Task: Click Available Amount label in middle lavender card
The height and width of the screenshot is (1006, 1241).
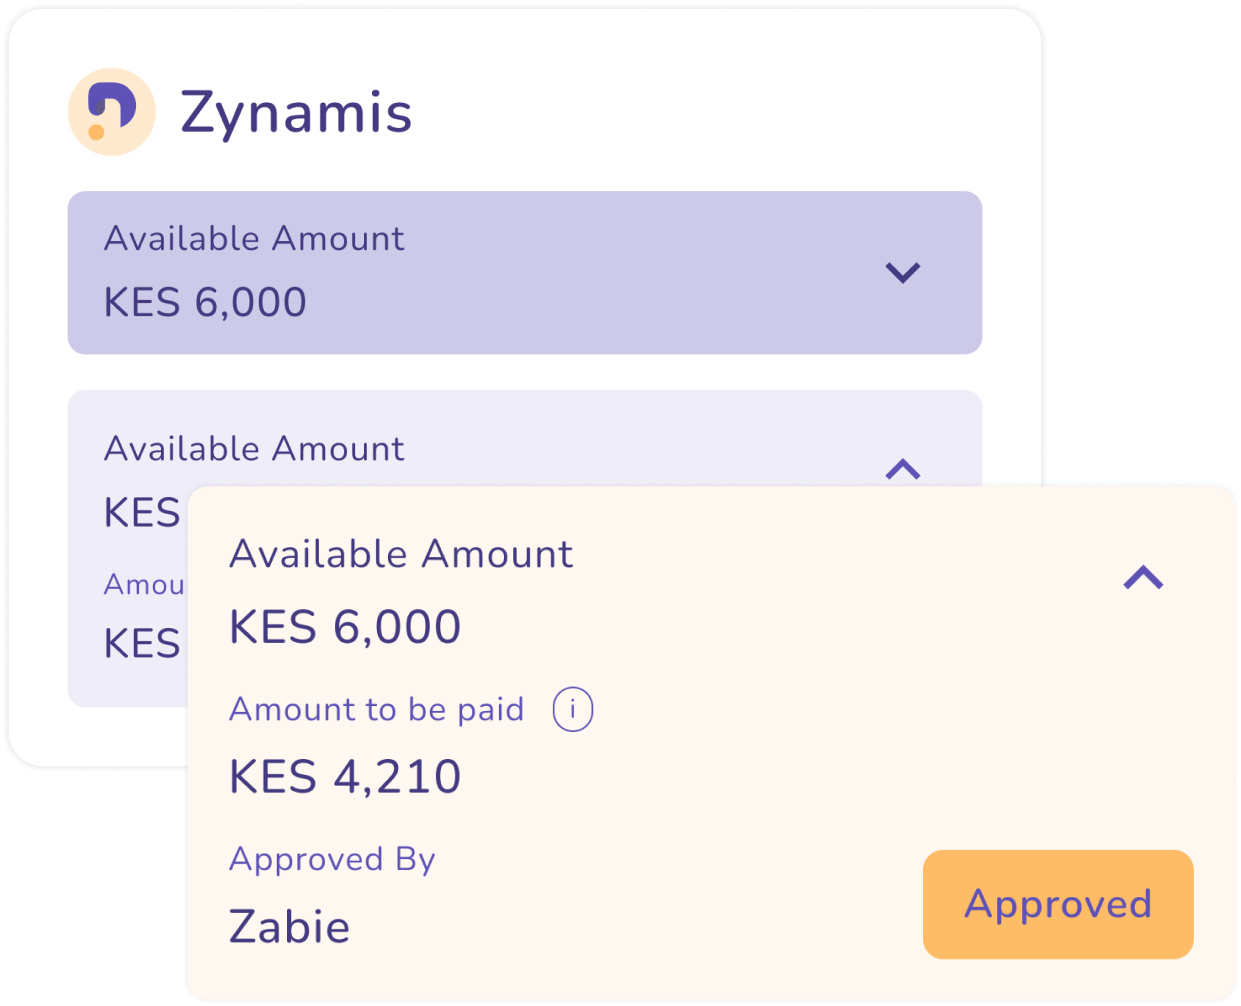Action: click(254, 449)
